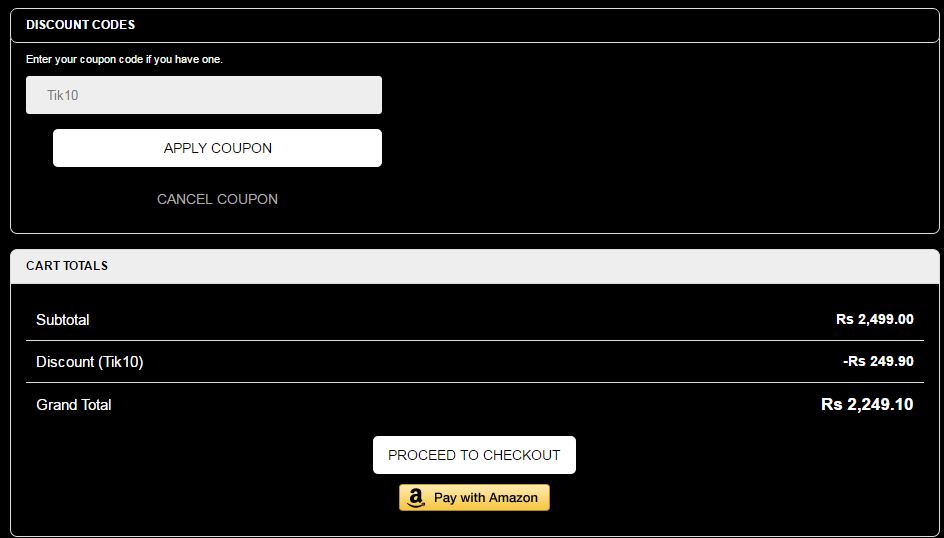Image resolution: width=944 pixels, height=538 pixels.
Task: Click the divider line beneath the Subtotal row
Action: point(475,341)
